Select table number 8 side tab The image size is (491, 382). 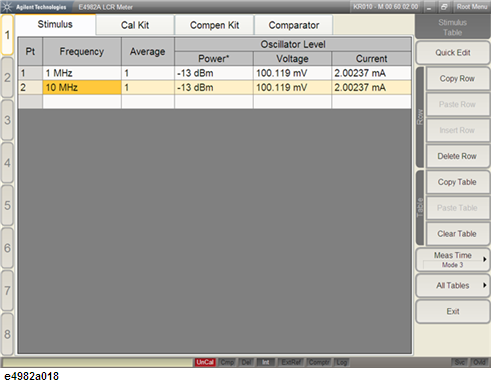point(7,334)
